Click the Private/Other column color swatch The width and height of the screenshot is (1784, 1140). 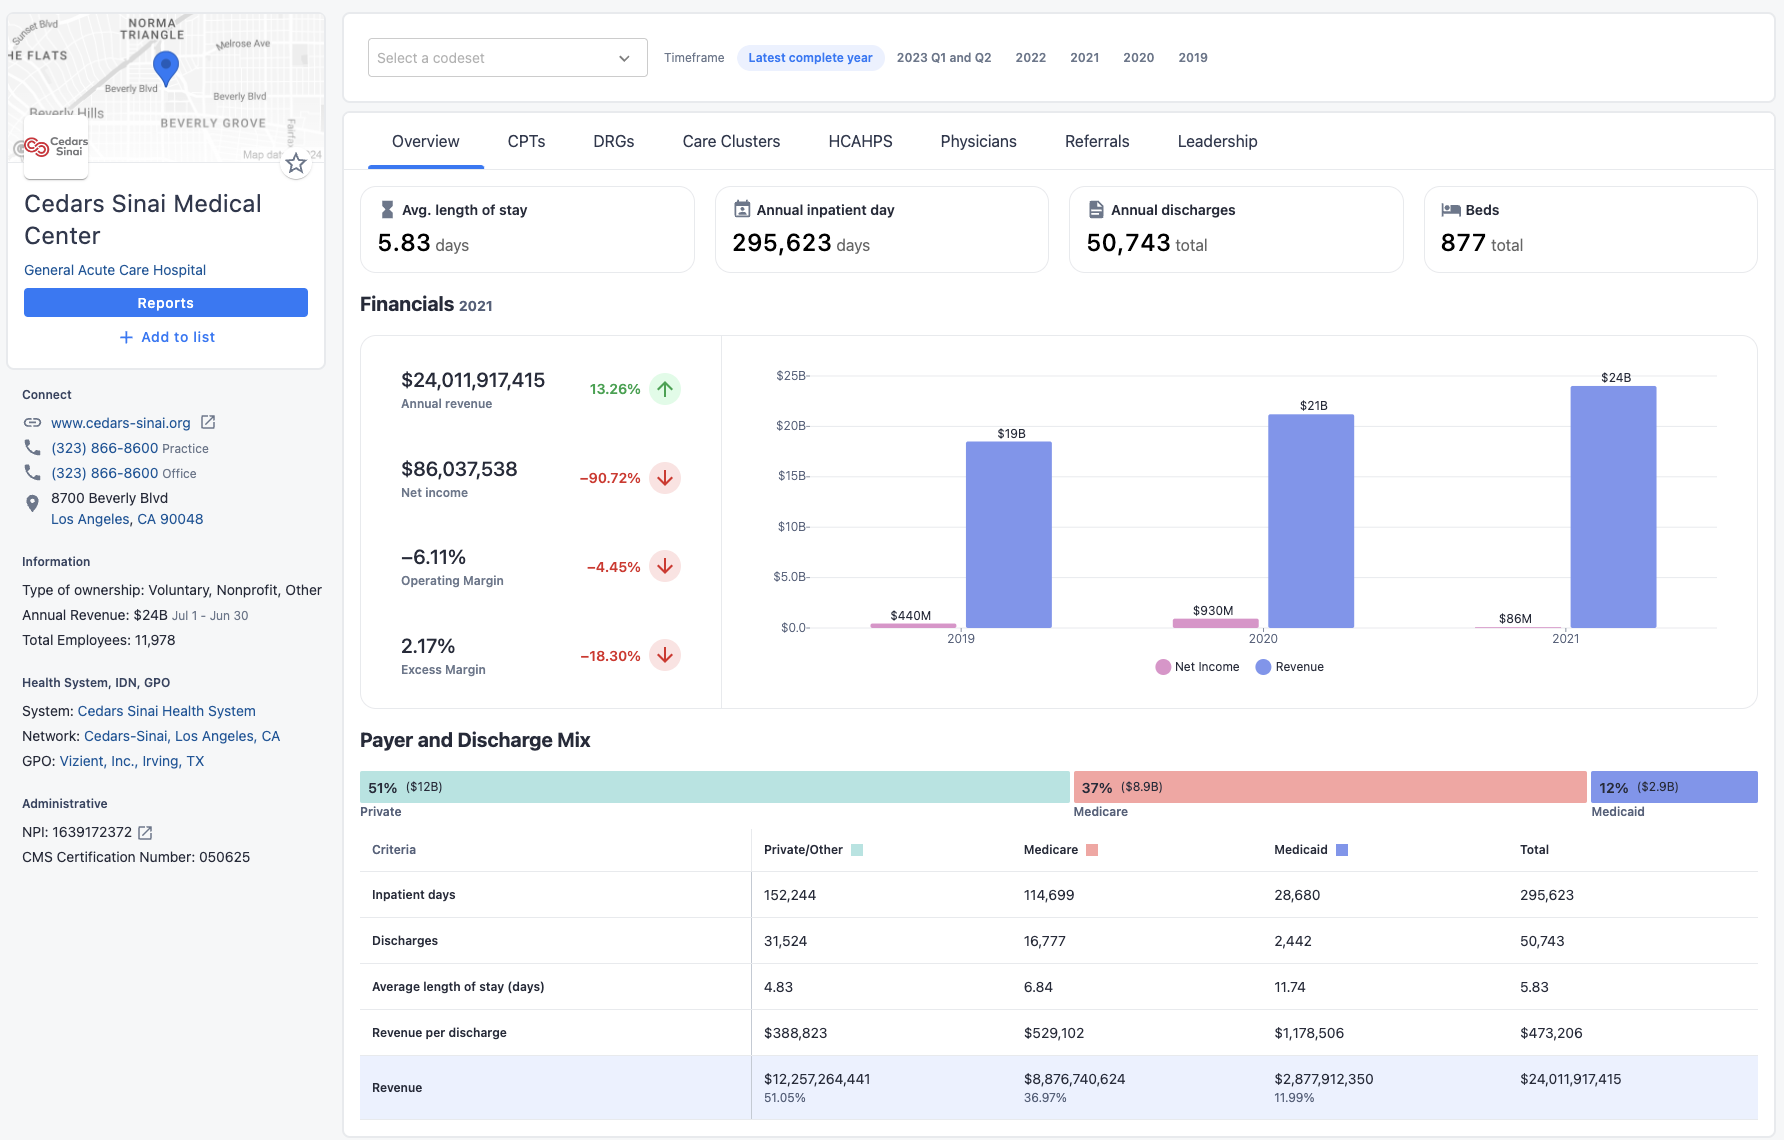[x=857, y=850]
